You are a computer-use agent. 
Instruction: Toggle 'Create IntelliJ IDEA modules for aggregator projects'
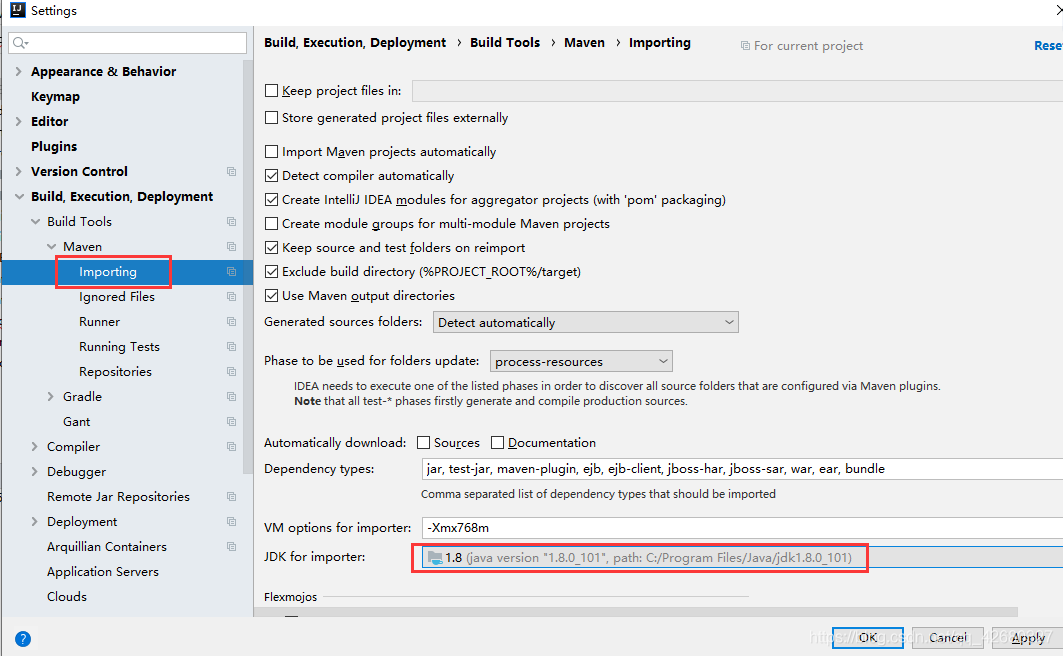point(271,199)
